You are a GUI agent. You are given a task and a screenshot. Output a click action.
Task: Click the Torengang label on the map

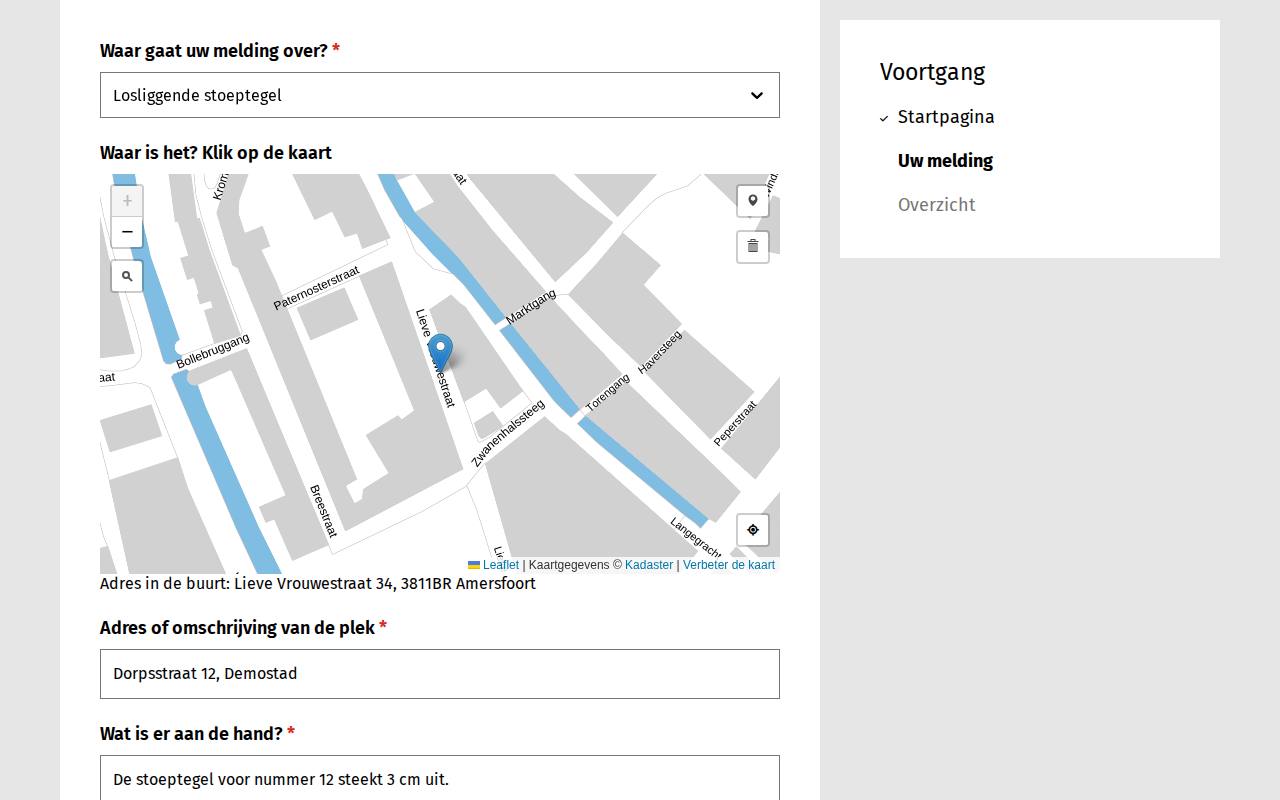[x=608, y=393]
